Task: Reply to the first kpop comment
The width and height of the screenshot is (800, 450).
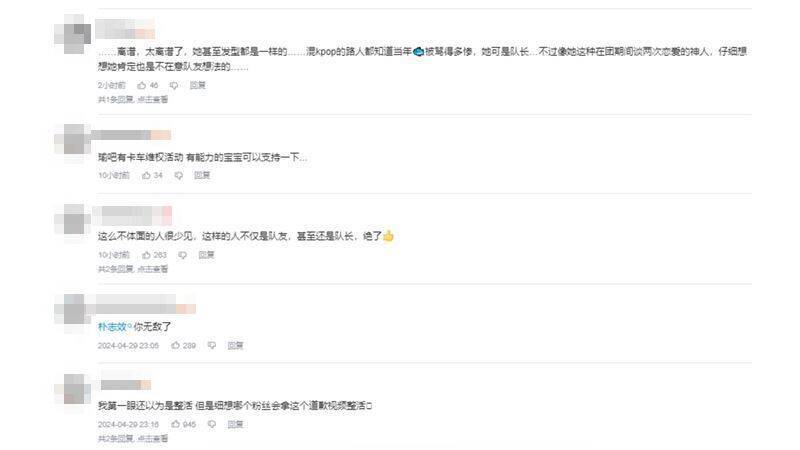Action: pos(197,85)
